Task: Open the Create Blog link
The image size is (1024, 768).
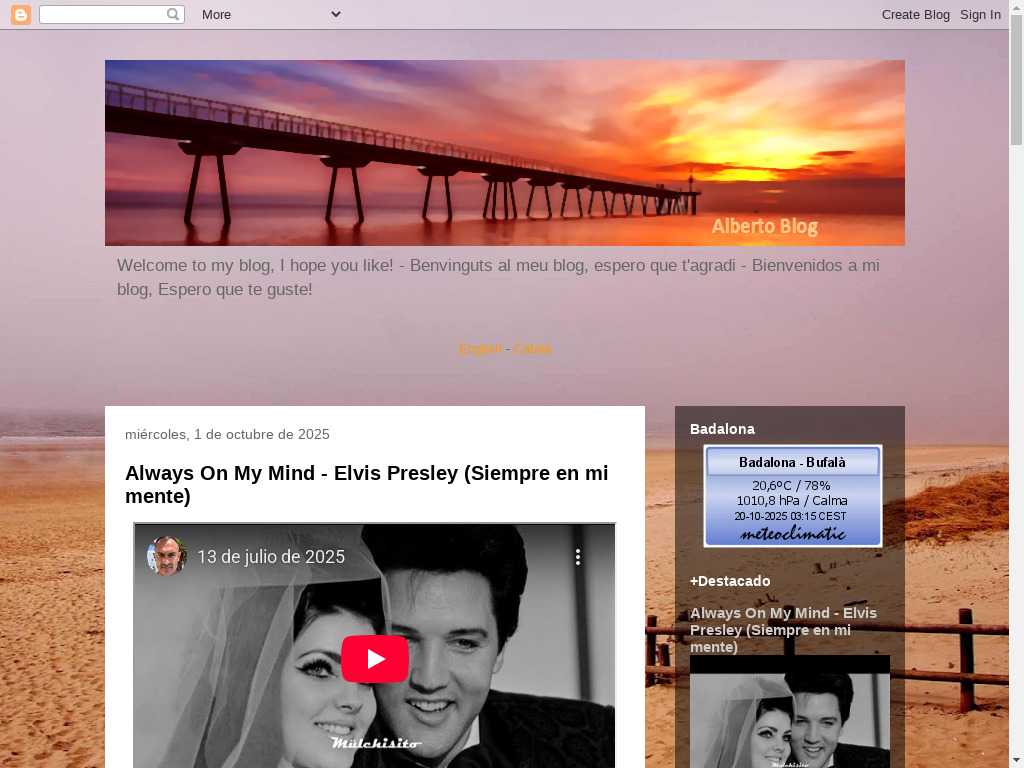Action: click(x=915, y=14)
